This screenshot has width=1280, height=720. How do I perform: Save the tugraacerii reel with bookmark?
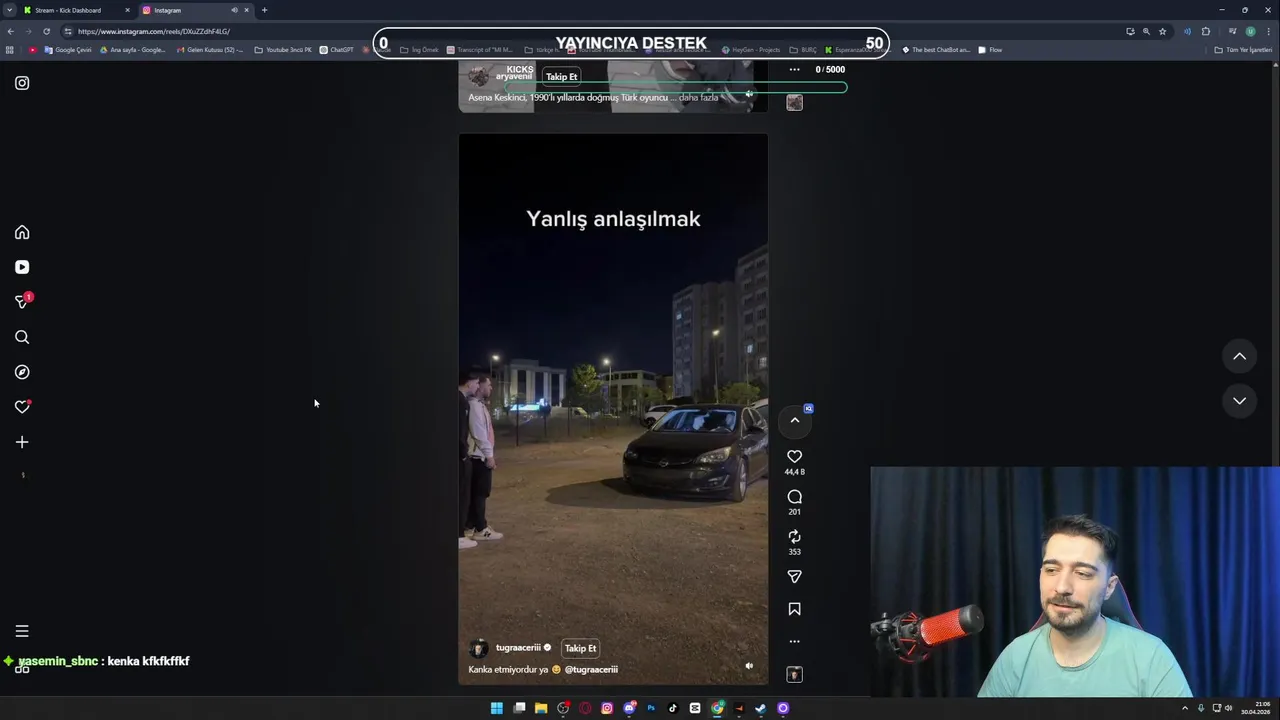(x=794, y=609)
